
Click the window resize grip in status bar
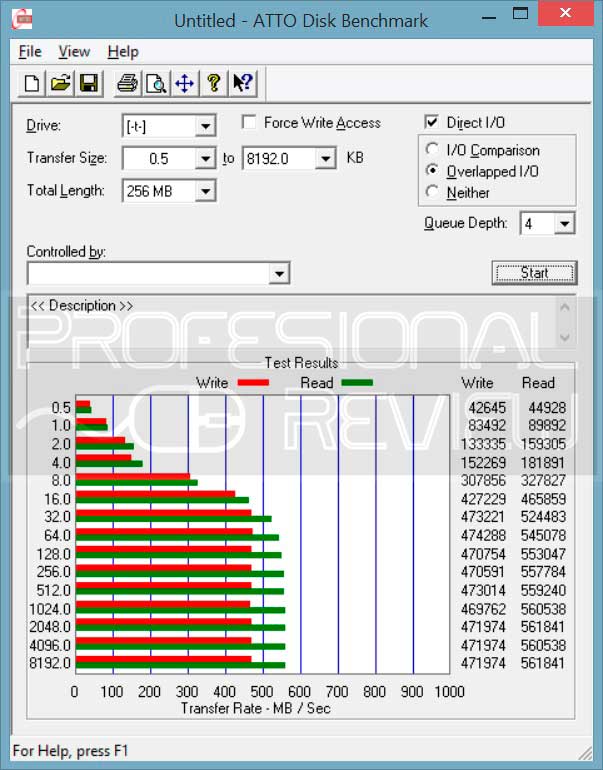[585, 752]
